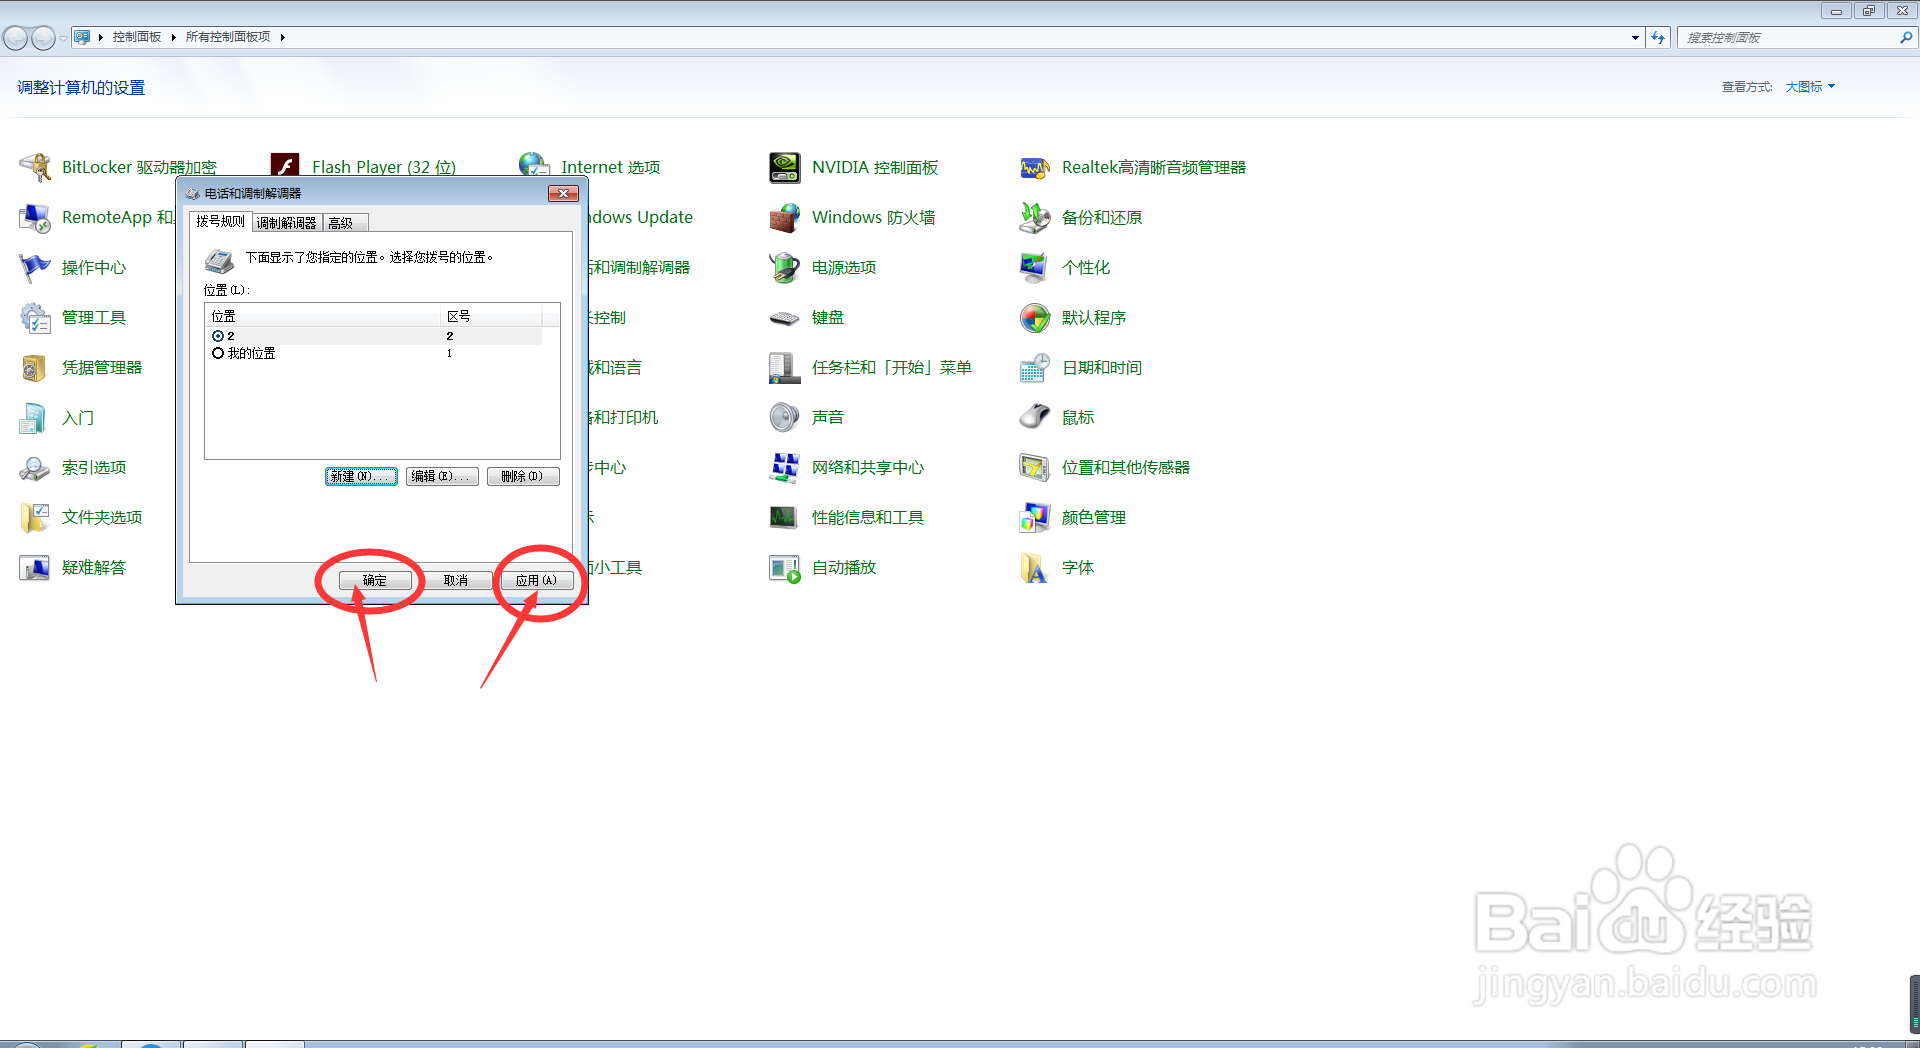The height and width of the screenshot is (1048, 1920).
Task: Click the explorer Back navigation button
Action: [x=16, y=38]
